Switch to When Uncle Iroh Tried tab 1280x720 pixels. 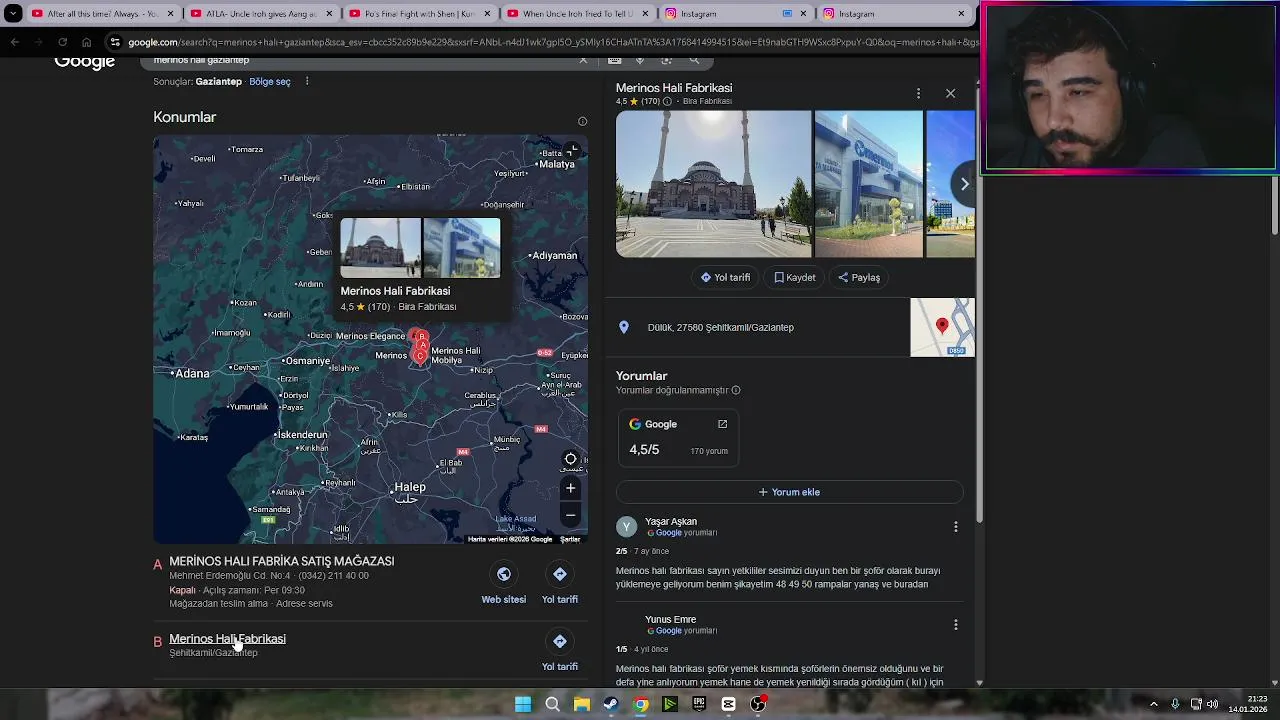click(577, 14)
